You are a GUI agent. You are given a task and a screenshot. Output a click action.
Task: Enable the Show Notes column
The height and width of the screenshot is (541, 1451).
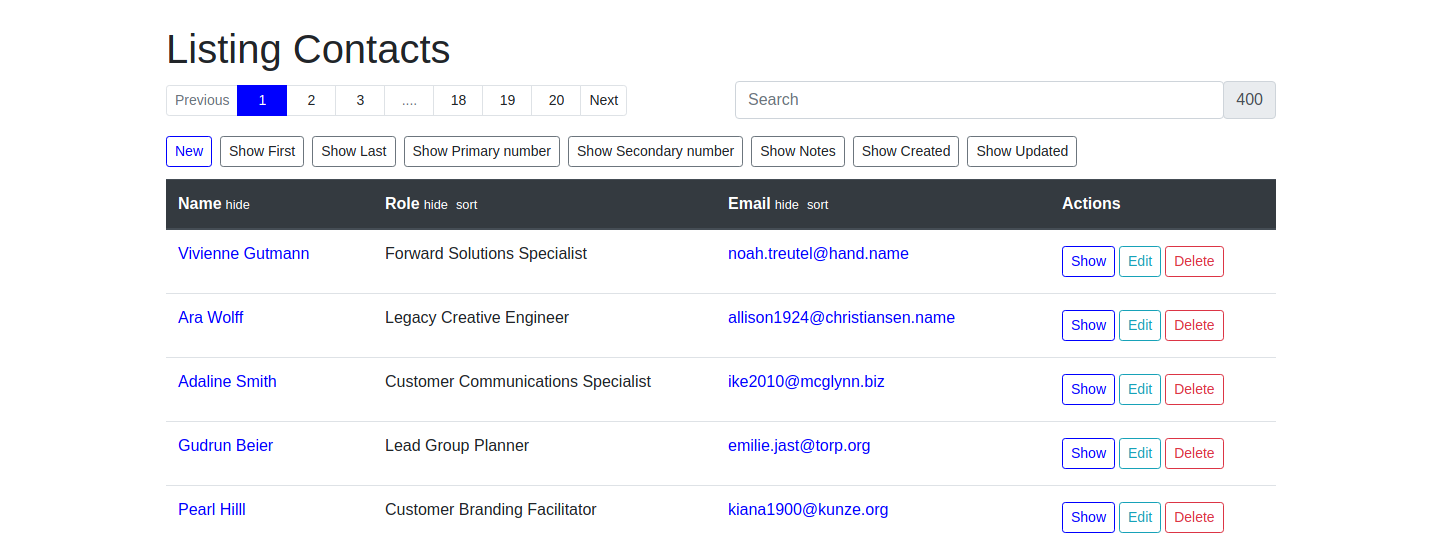[797, 151]
